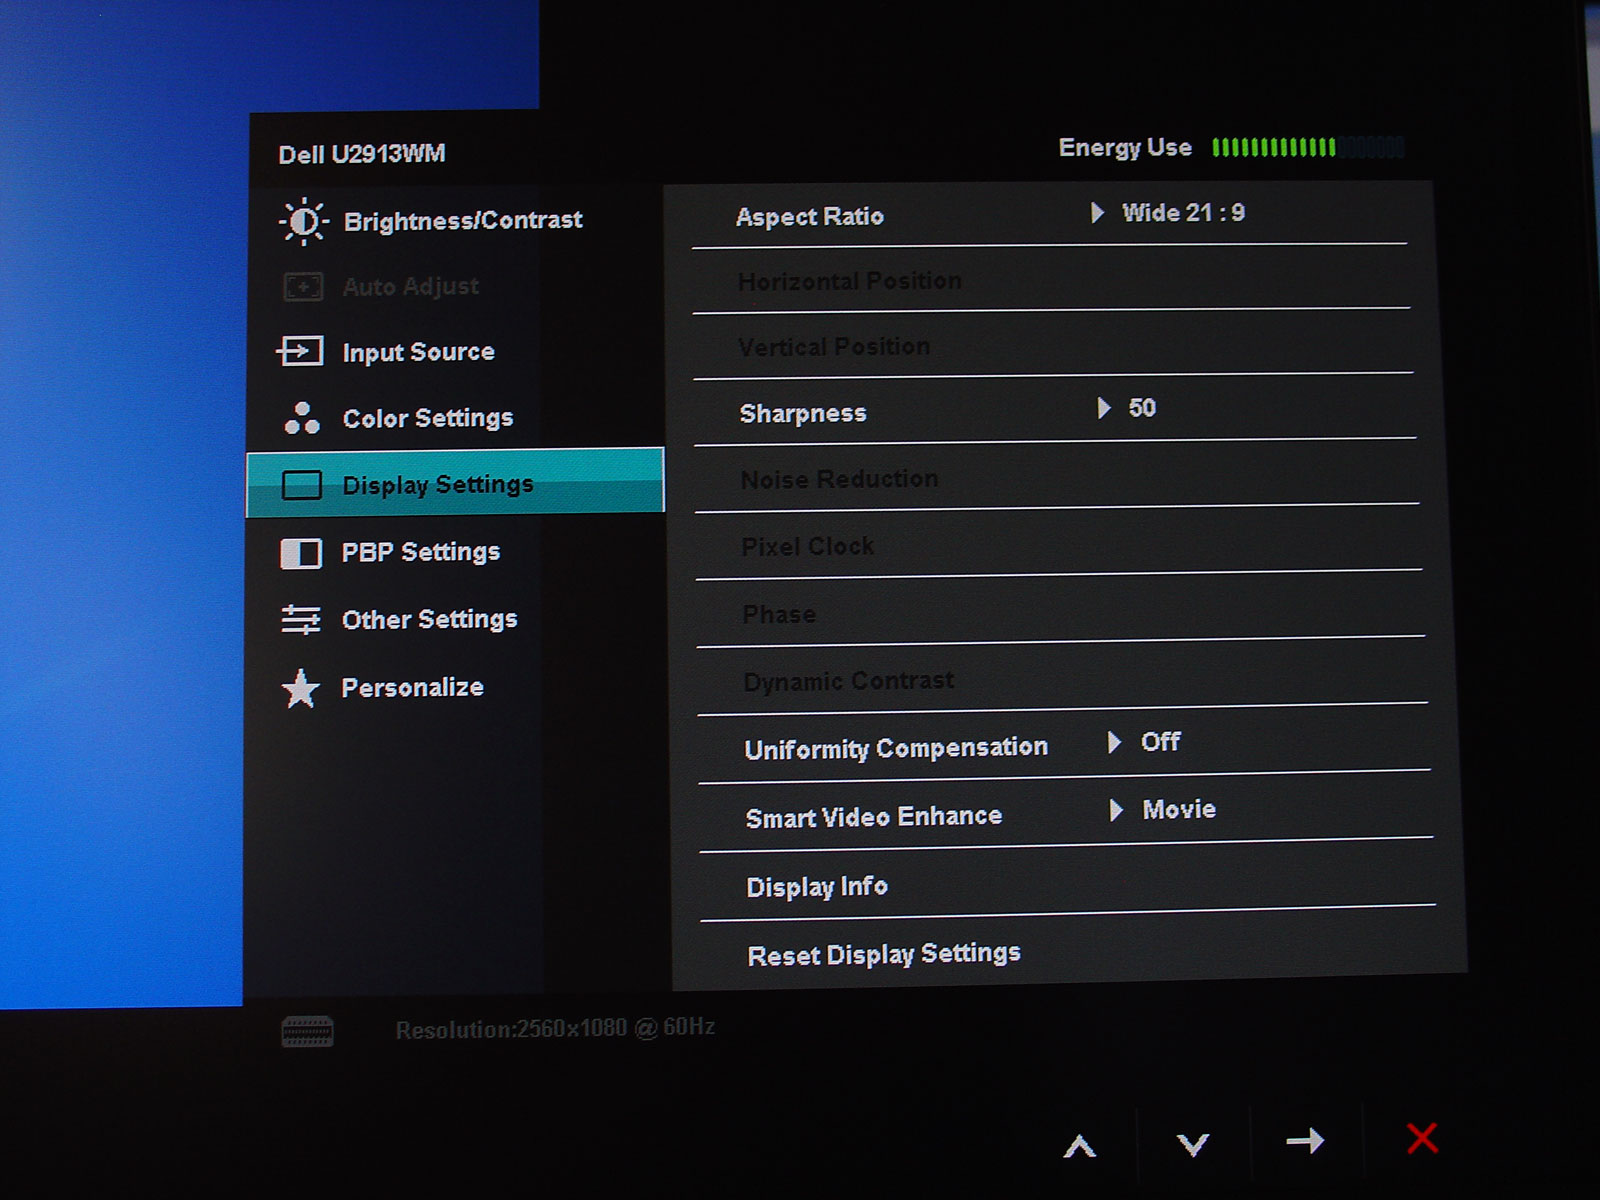This screenshot has width=1600, height=1200.
Task: Expand the Smart Video Enhance Movie arrow
Action: click(x=1116, y=810)
